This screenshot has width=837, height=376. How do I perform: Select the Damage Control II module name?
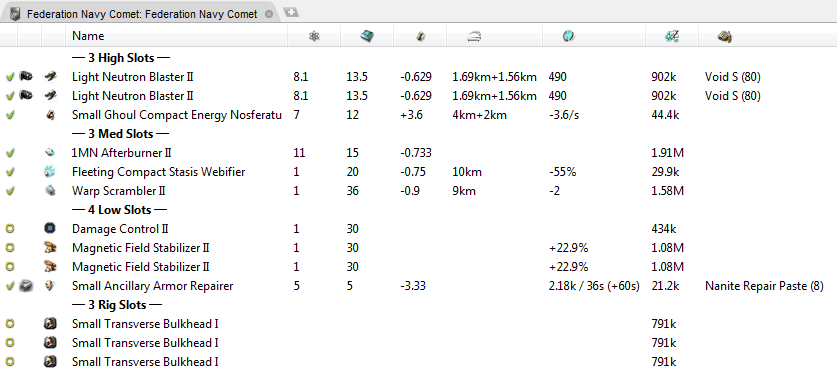[120, 229]
